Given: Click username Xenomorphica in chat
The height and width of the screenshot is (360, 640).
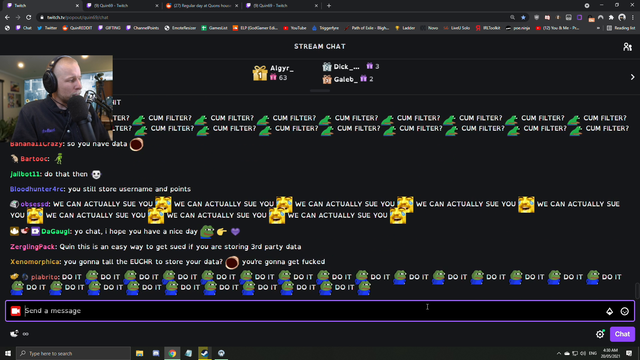Looking at the screenshot, I should click(35, 262).
